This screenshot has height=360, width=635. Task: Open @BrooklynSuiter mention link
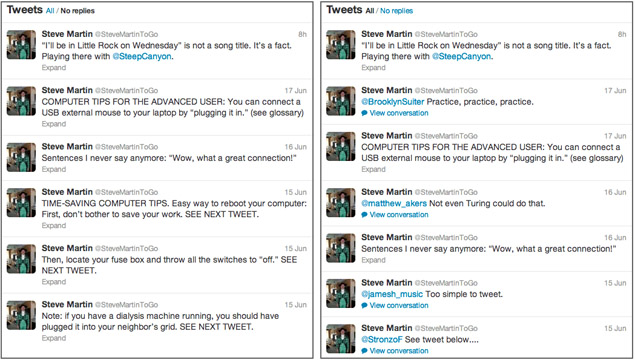pyautogui.click(x=393, y=102)
